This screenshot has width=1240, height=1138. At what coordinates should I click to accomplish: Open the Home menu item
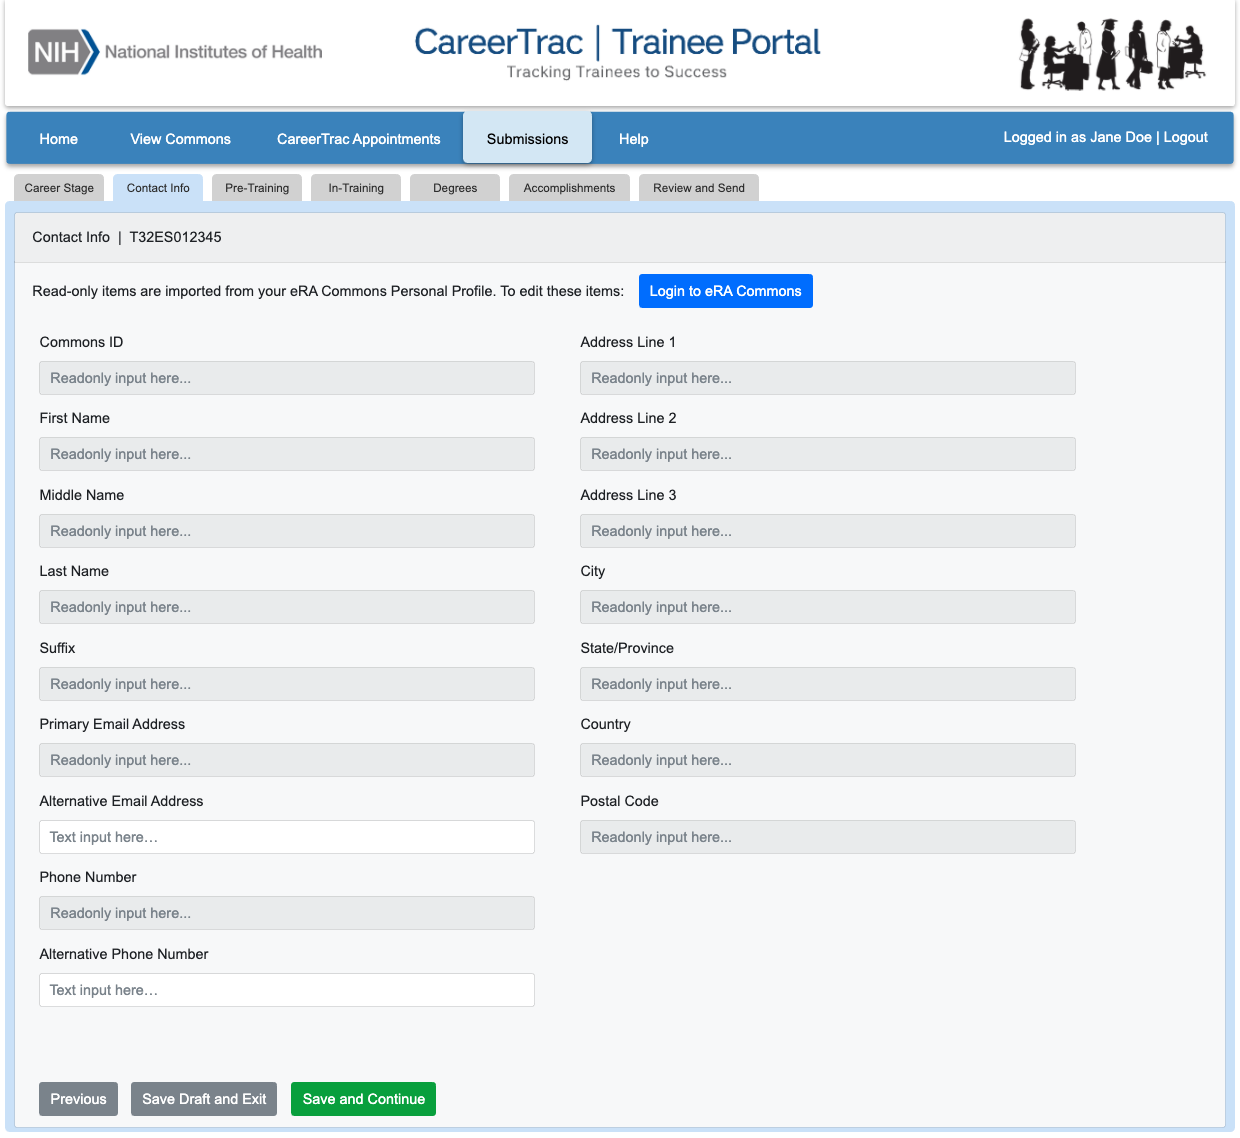59,139
